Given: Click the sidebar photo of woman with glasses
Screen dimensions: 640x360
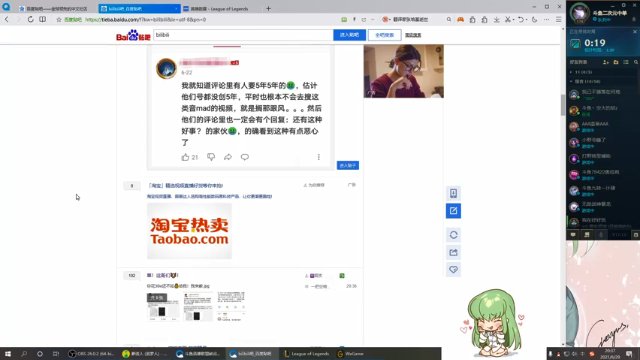Looking at the screenshot, I should click(x=404, y=71).
